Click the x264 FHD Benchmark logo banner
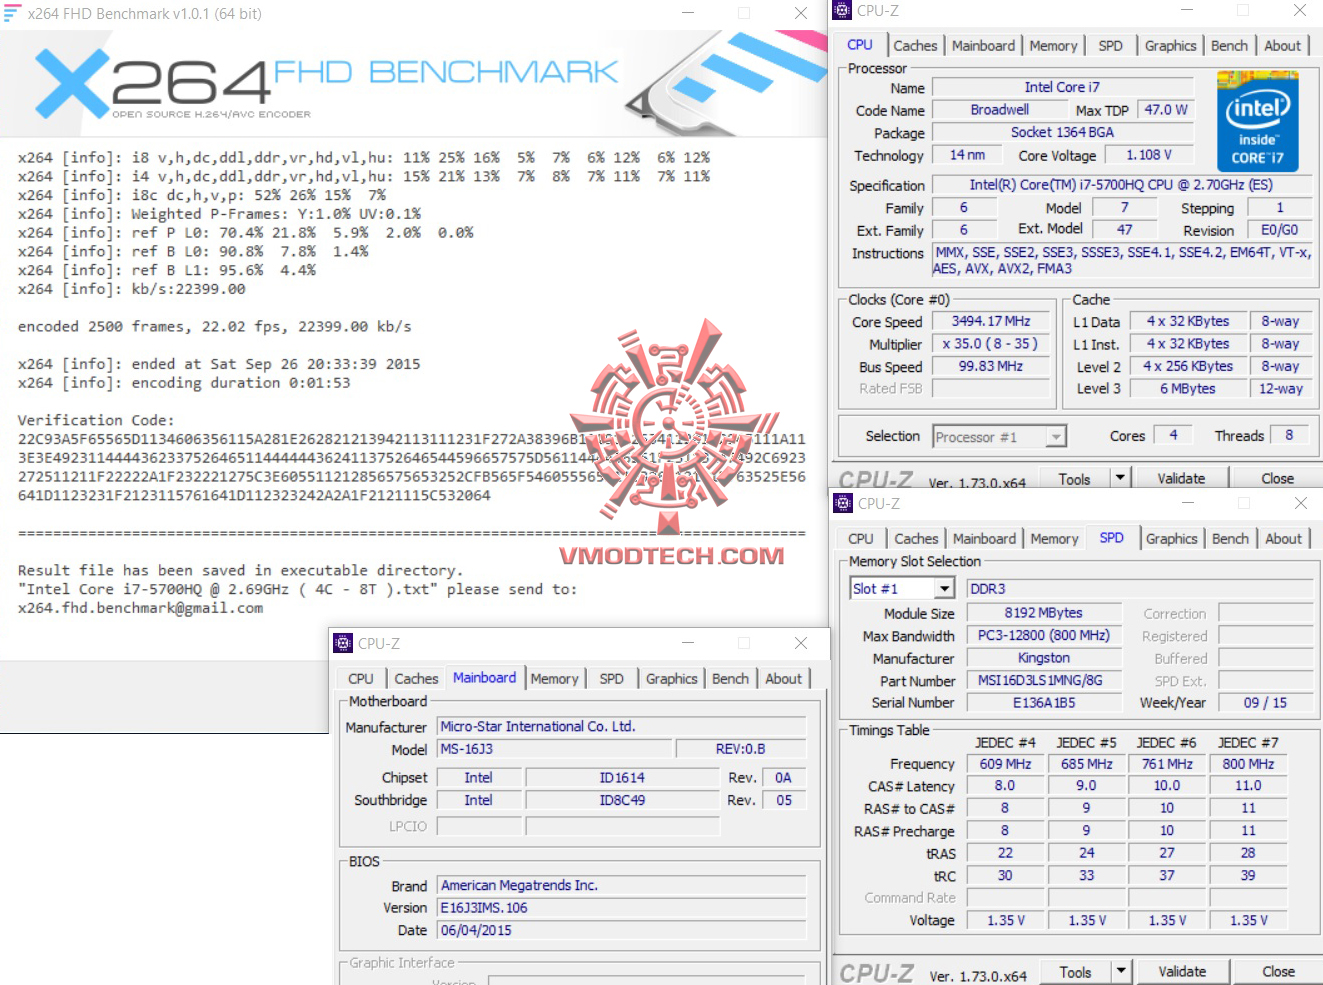 coord(414,83)
